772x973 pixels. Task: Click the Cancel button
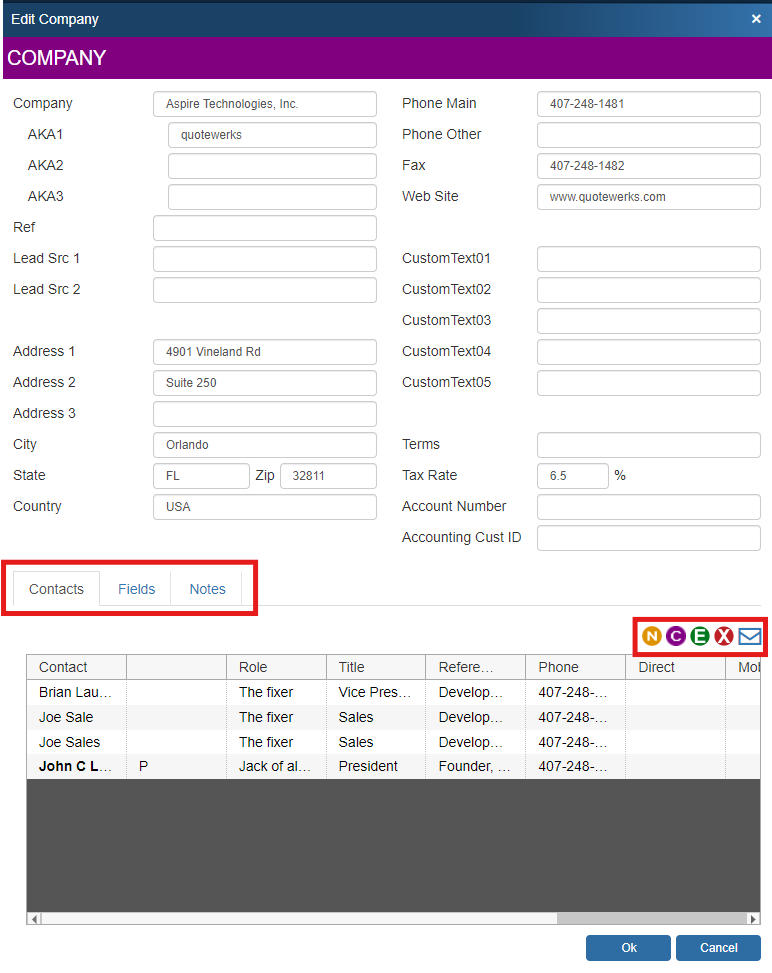[718, 948]
